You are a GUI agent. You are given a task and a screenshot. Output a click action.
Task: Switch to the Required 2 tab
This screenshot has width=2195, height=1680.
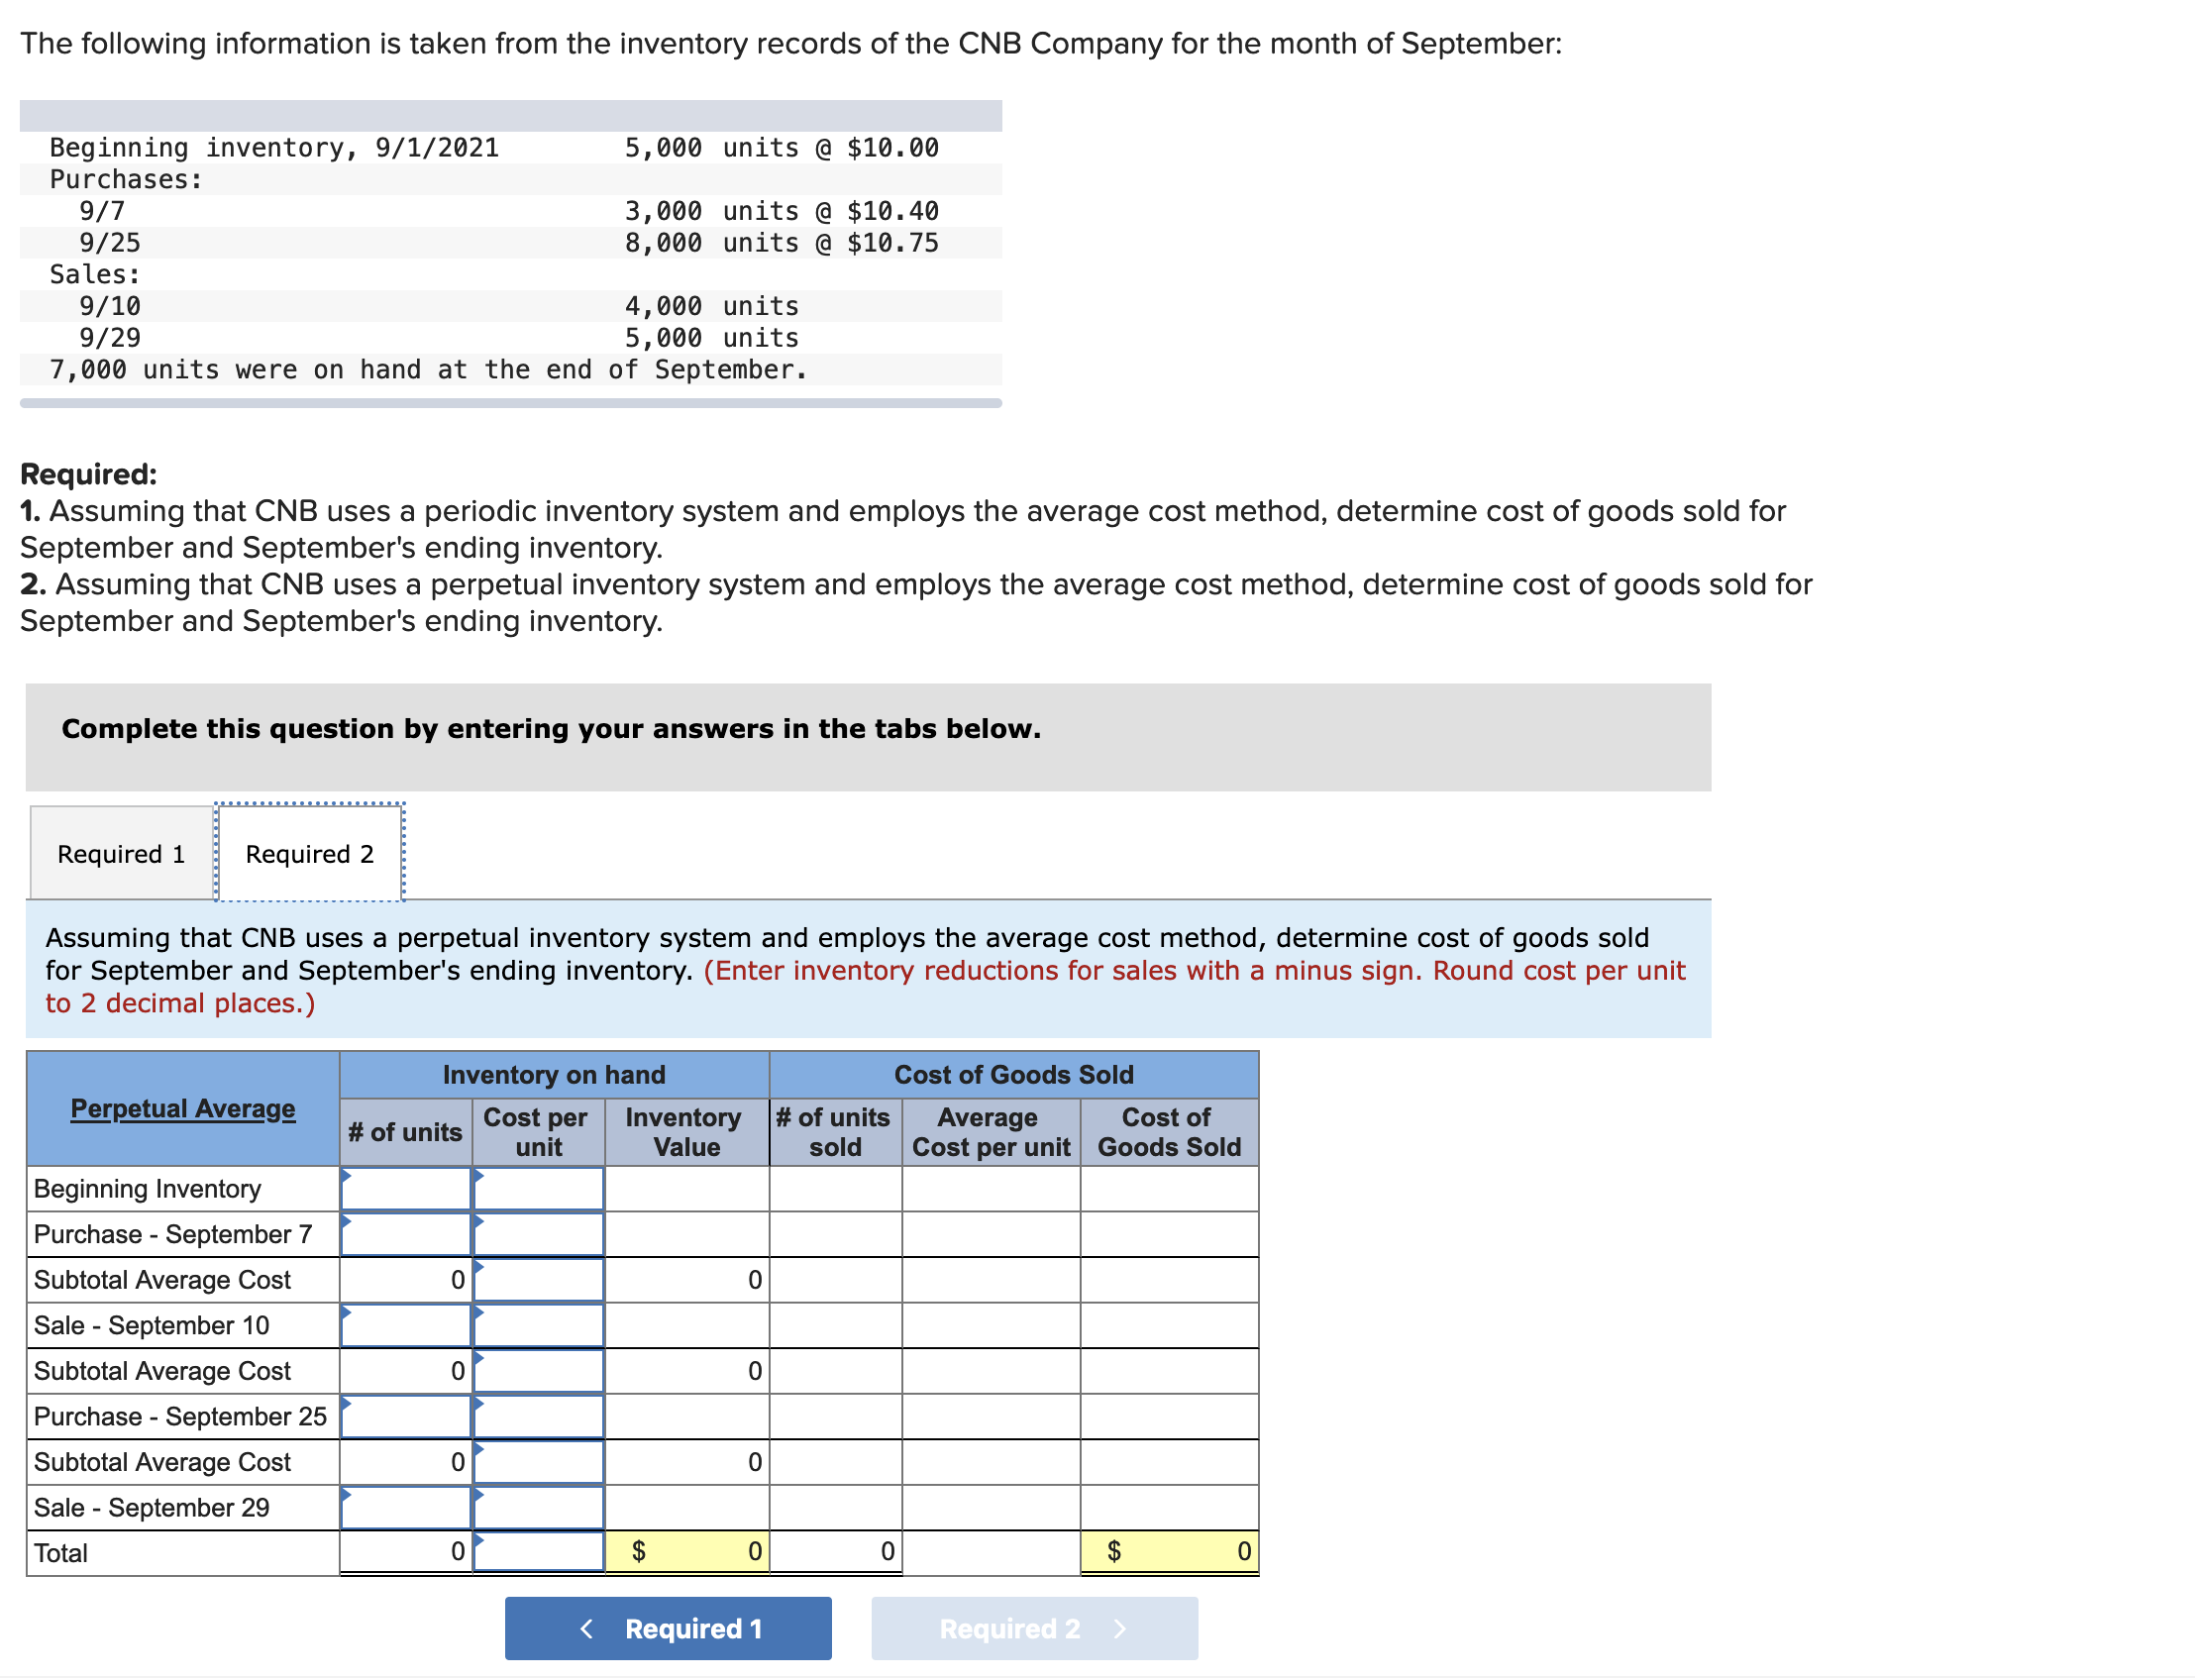pos(309,853)
